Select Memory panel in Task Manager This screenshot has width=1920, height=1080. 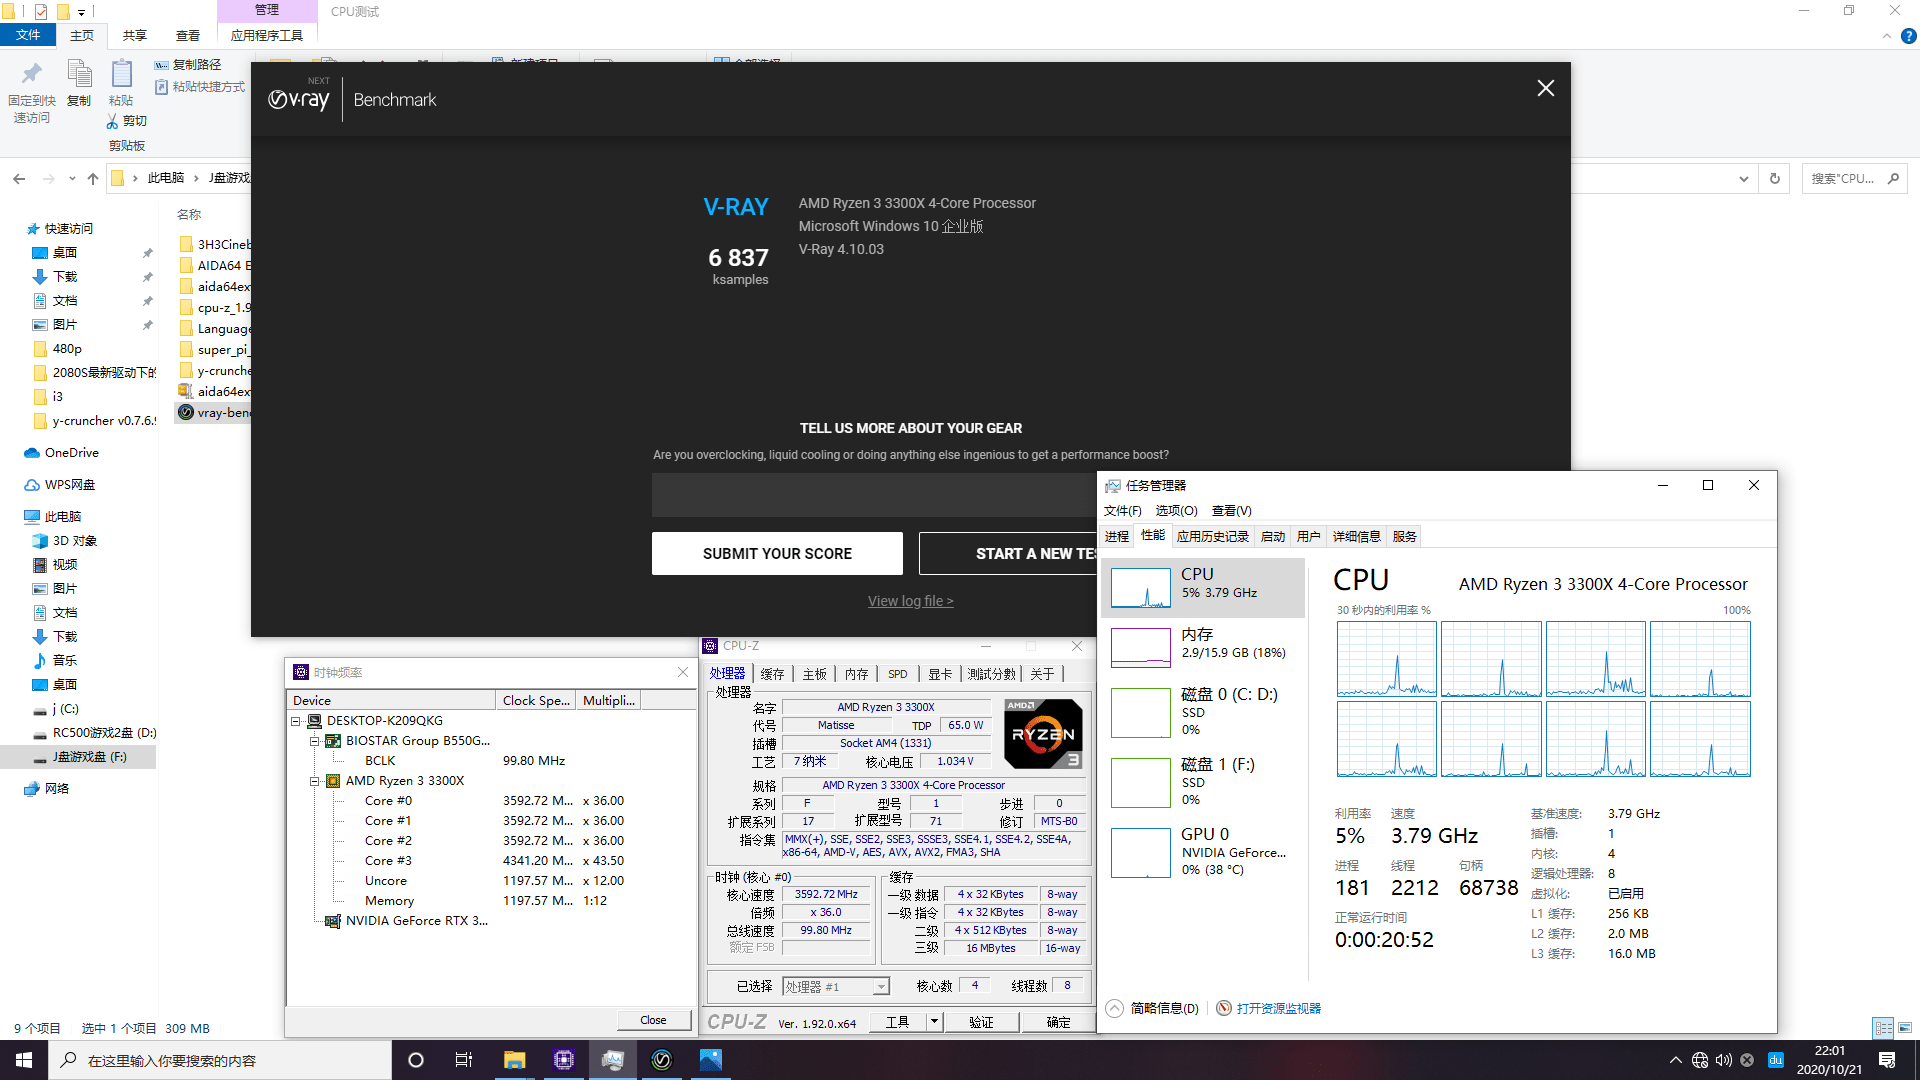pyautogui.click(x=1204, y=647)
